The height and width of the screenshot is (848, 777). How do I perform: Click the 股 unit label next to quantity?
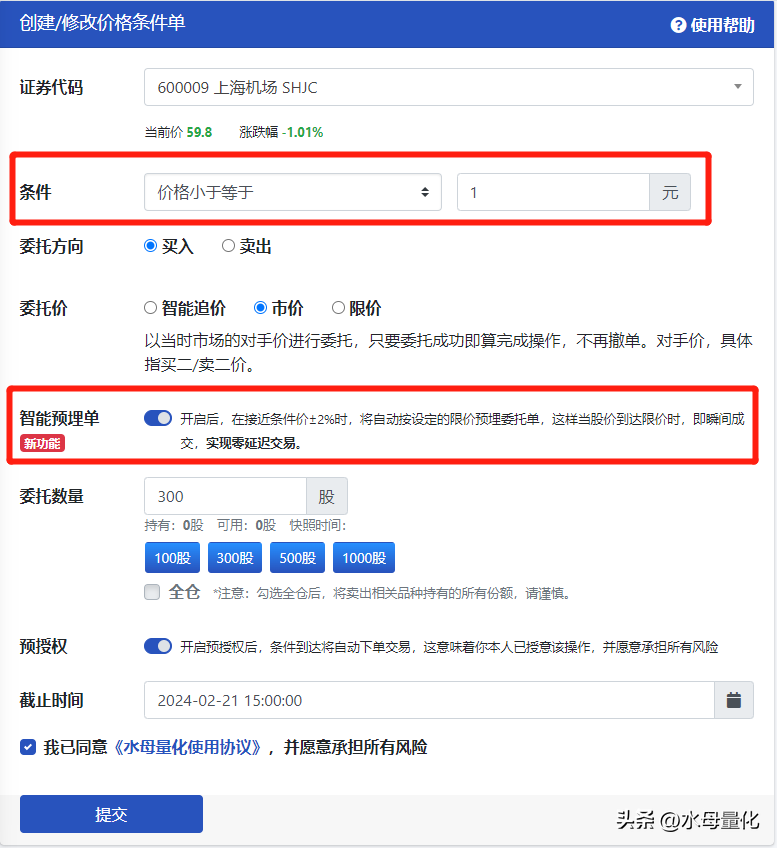[327, 496]
